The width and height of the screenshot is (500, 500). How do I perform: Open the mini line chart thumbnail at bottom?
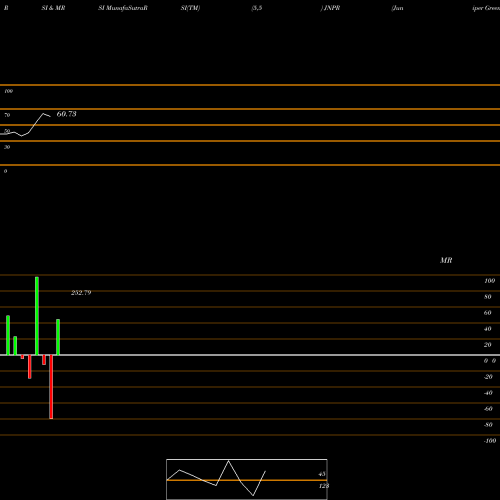[247, 479]
